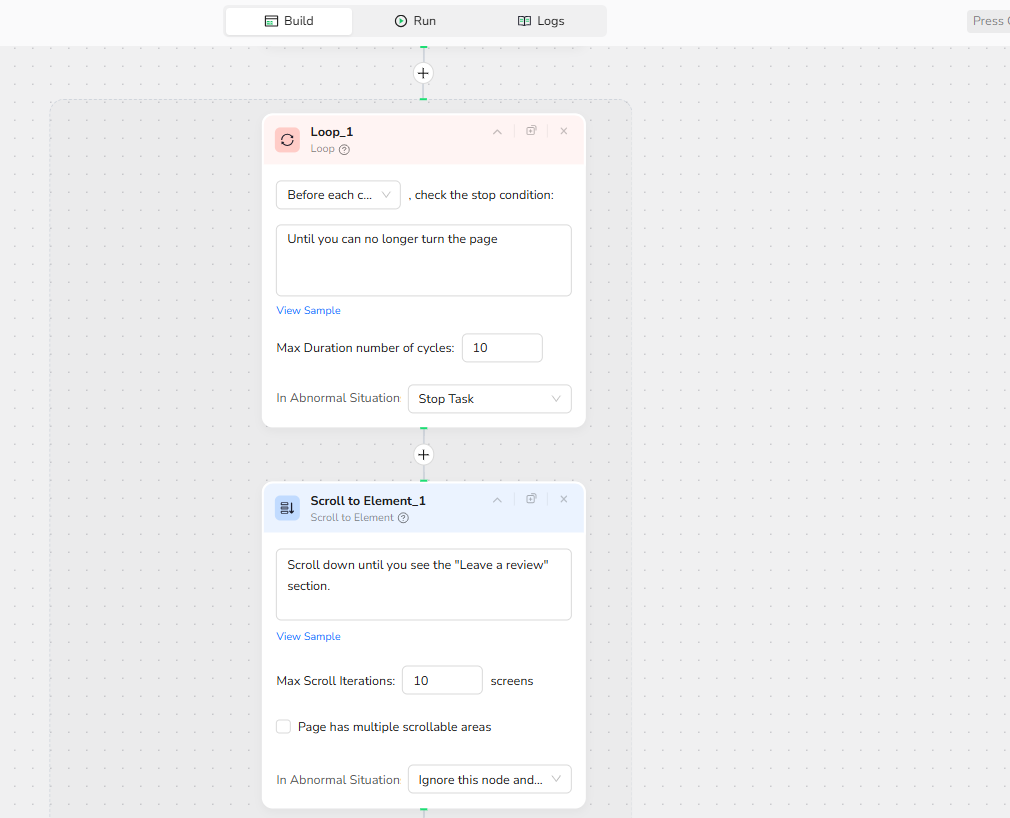
Task: Open the 'Before each c...' condition dropdown
Action: coord(338,195)
